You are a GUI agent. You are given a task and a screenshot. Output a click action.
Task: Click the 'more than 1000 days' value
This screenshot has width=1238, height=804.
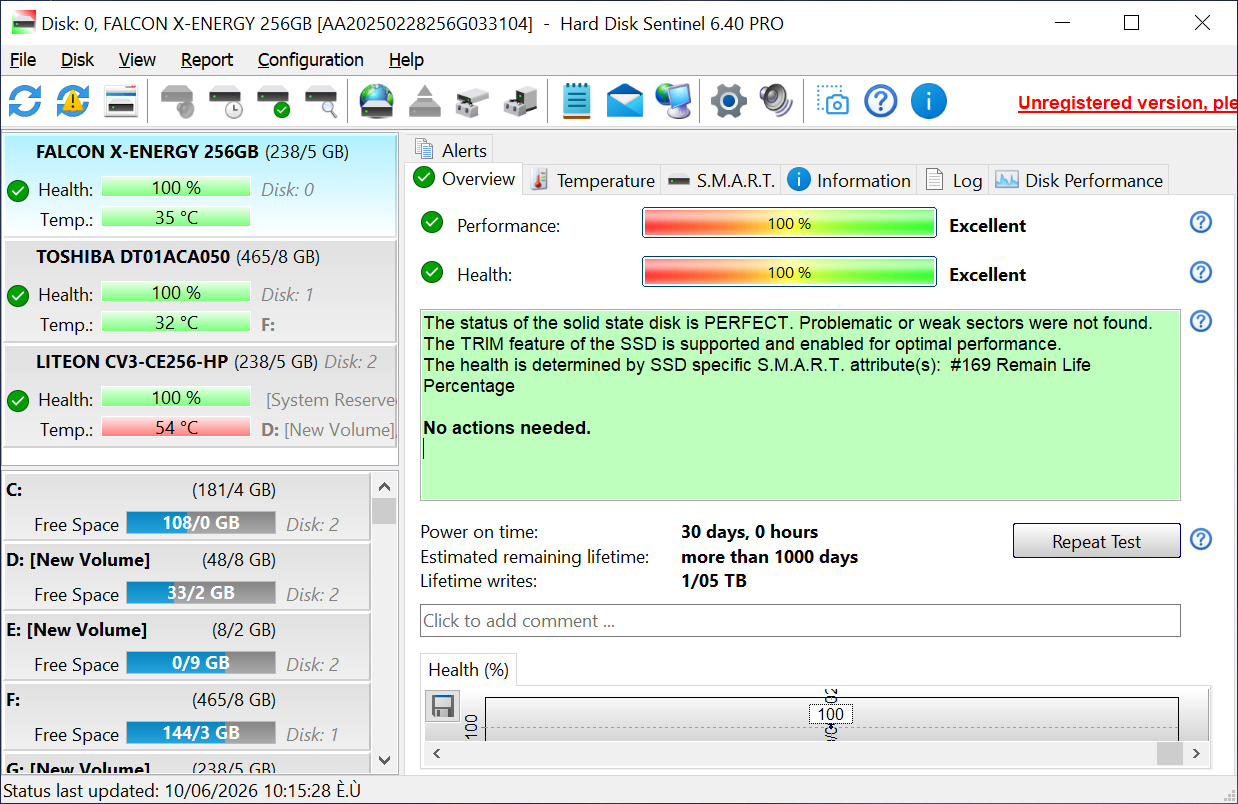pyautogui.click(x=769, y=557)
